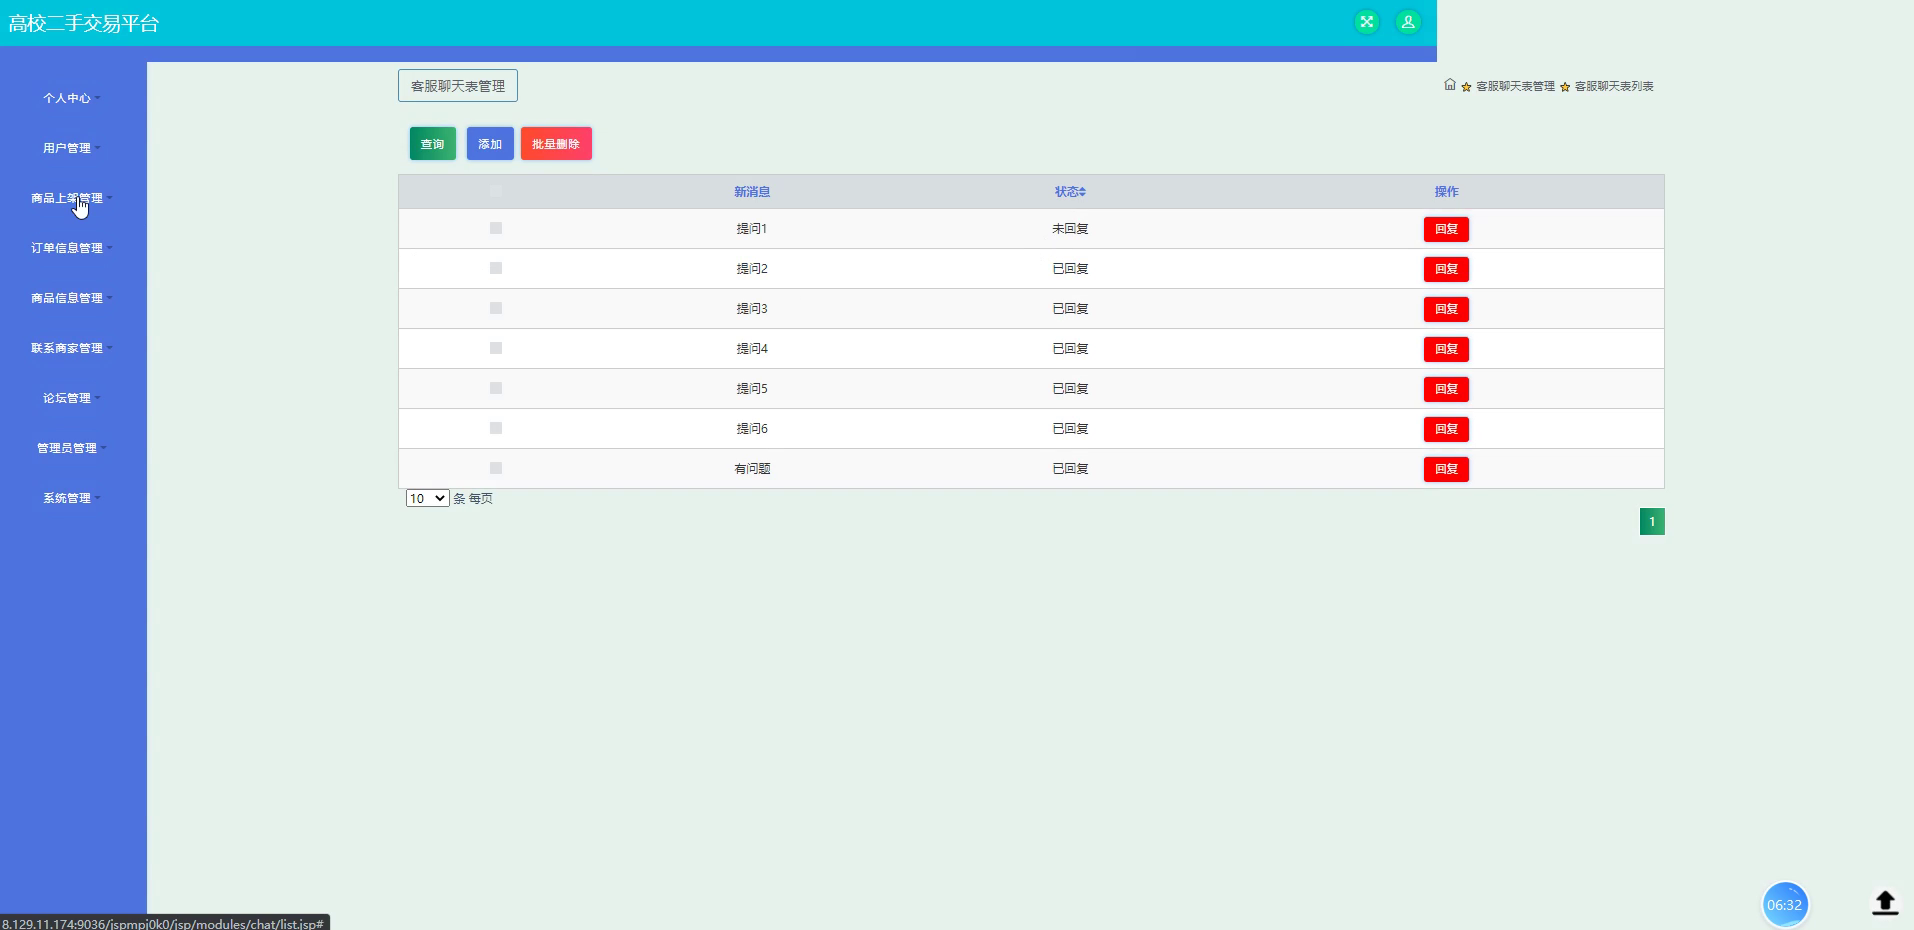Open user profile icon in top bar
The width and height of the screenshot is (1914, 930).
1408,22
